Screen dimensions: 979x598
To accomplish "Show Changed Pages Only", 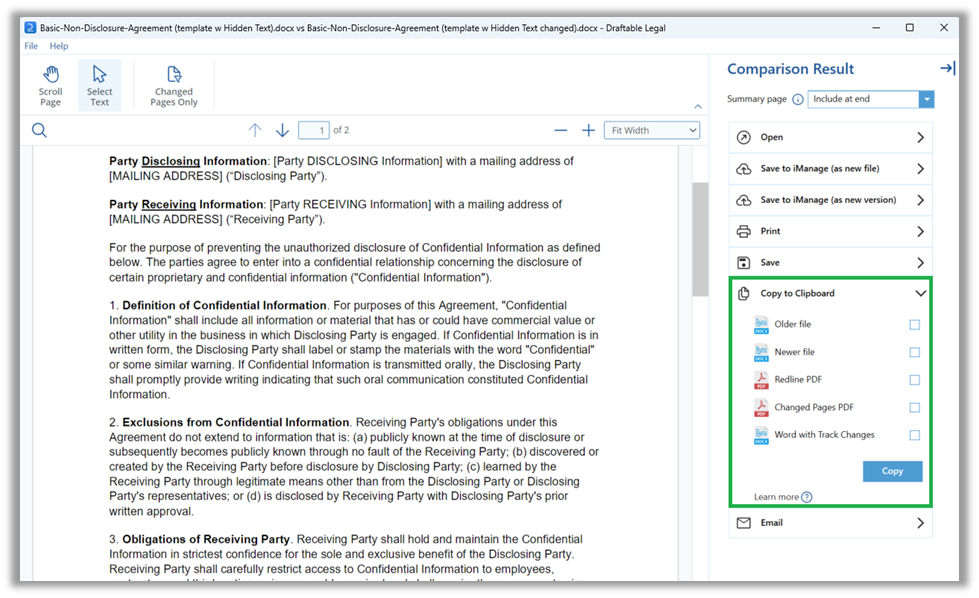I will tap(174, 86).
